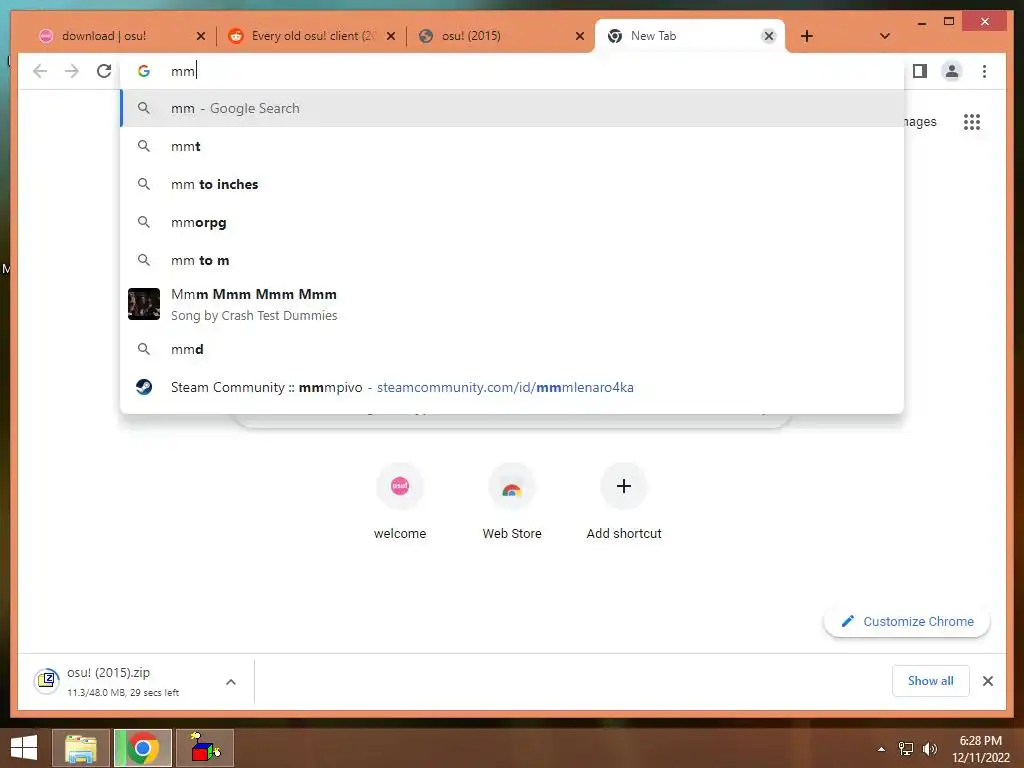The height and width of the screenshot is (768, 1024).
Task: Go back with the browser back arrow
Action: 40,71
